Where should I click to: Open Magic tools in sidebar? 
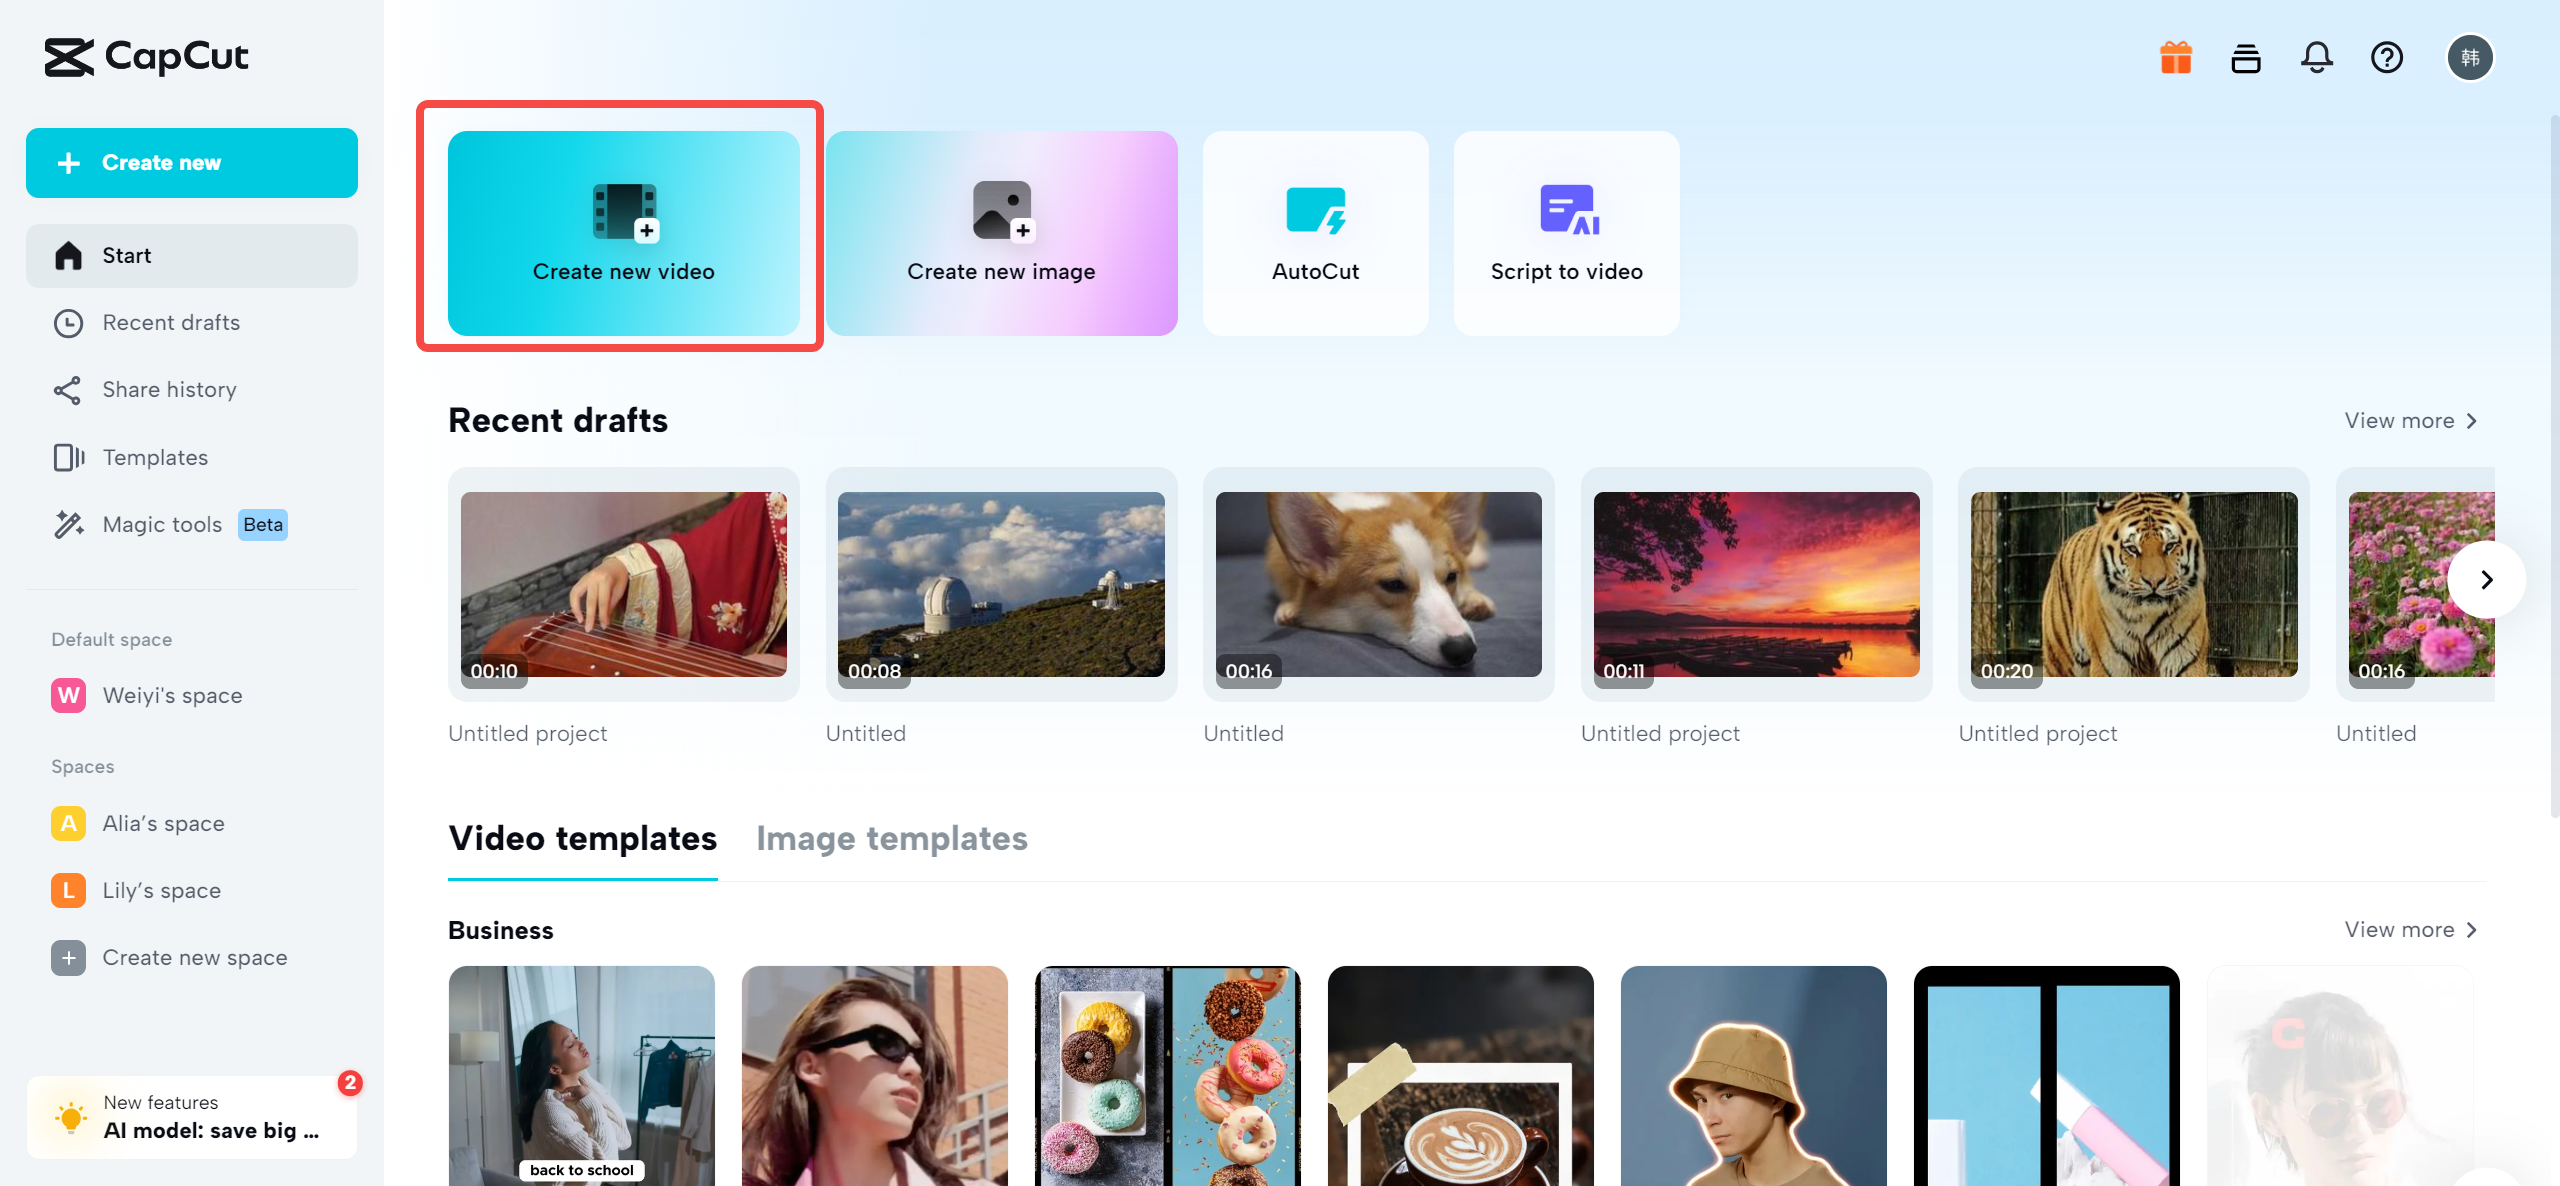click(162, 525)
